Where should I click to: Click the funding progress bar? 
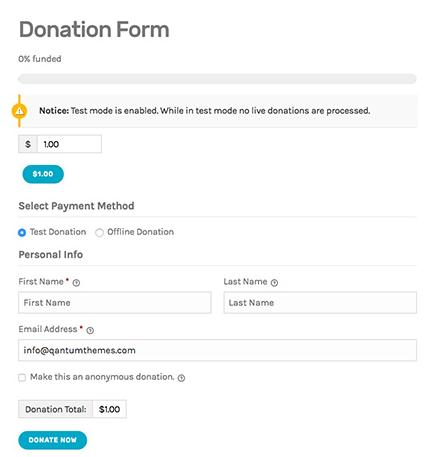point(217,79)
